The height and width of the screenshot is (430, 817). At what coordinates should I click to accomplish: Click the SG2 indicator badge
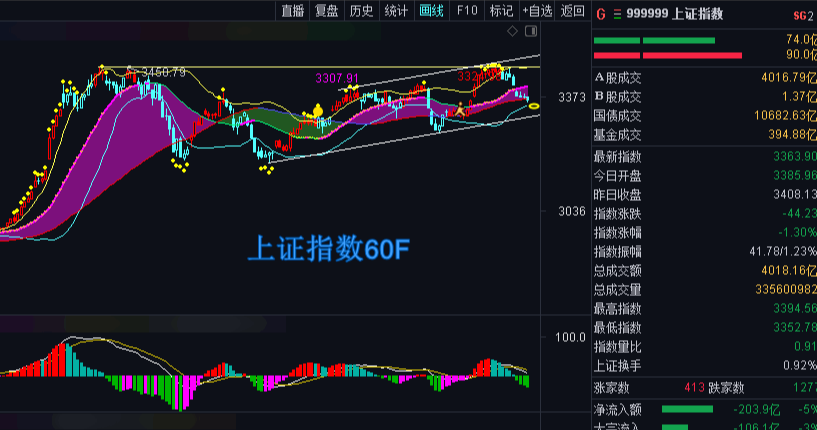[803, 16]
